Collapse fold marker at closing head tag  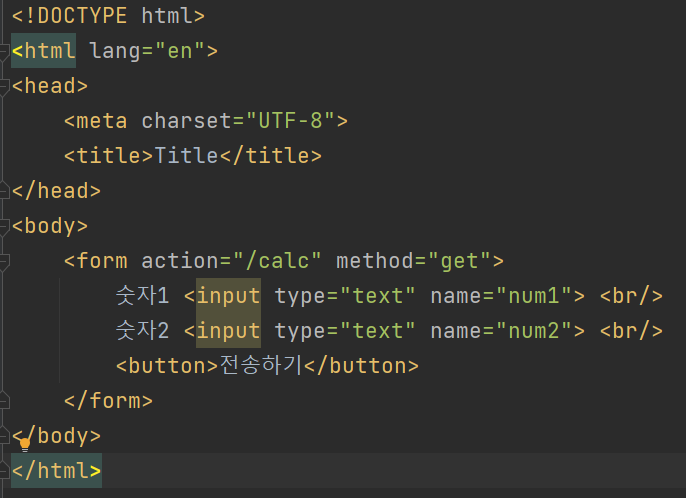pos(4,191)
